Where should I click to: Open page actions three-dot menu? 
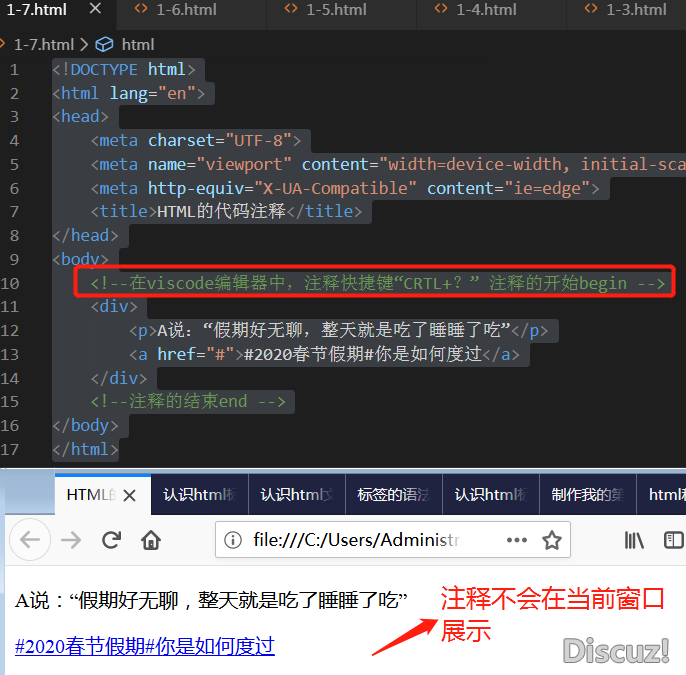click(517, 540)
